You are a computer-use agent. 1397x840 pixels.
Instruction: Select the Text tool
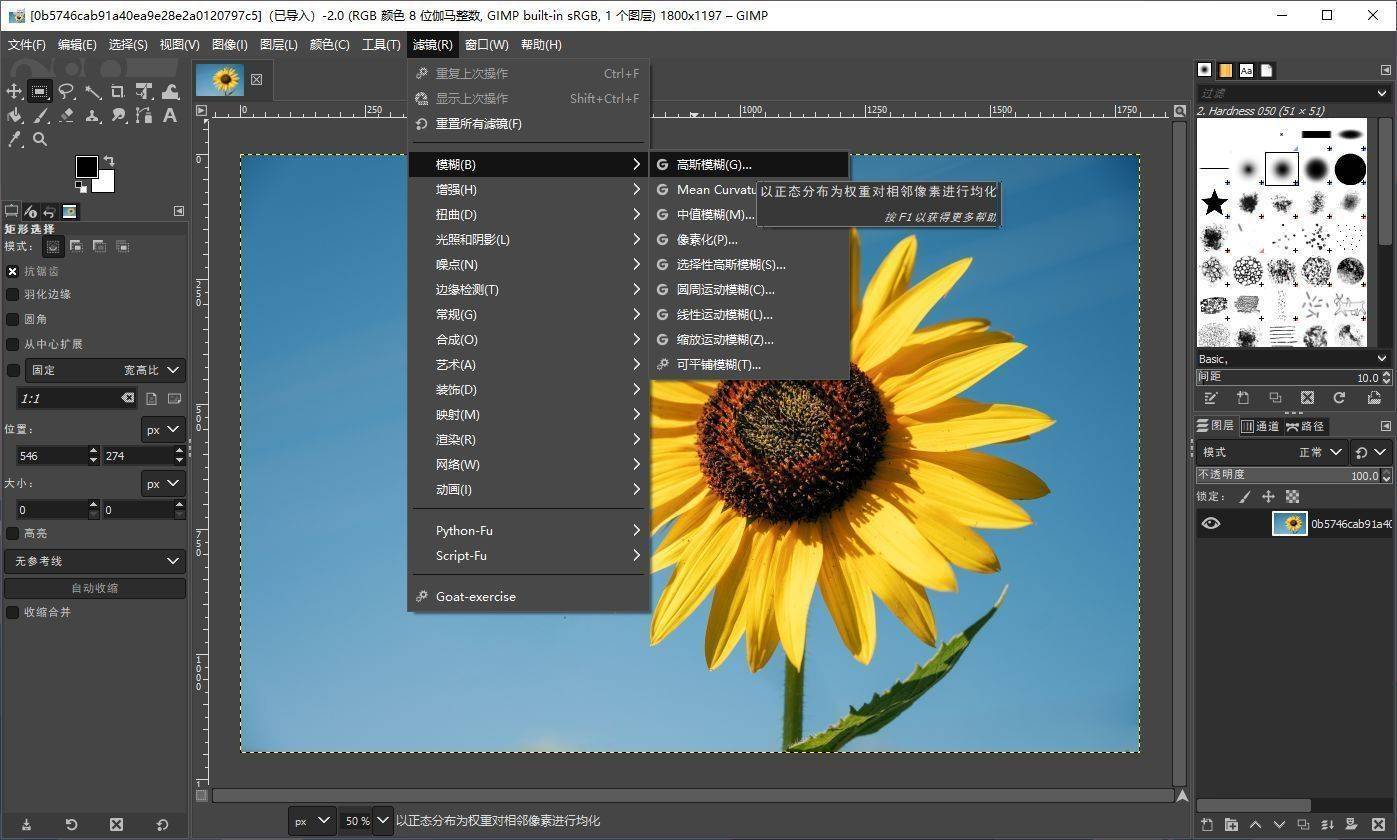tap(170, 115)
